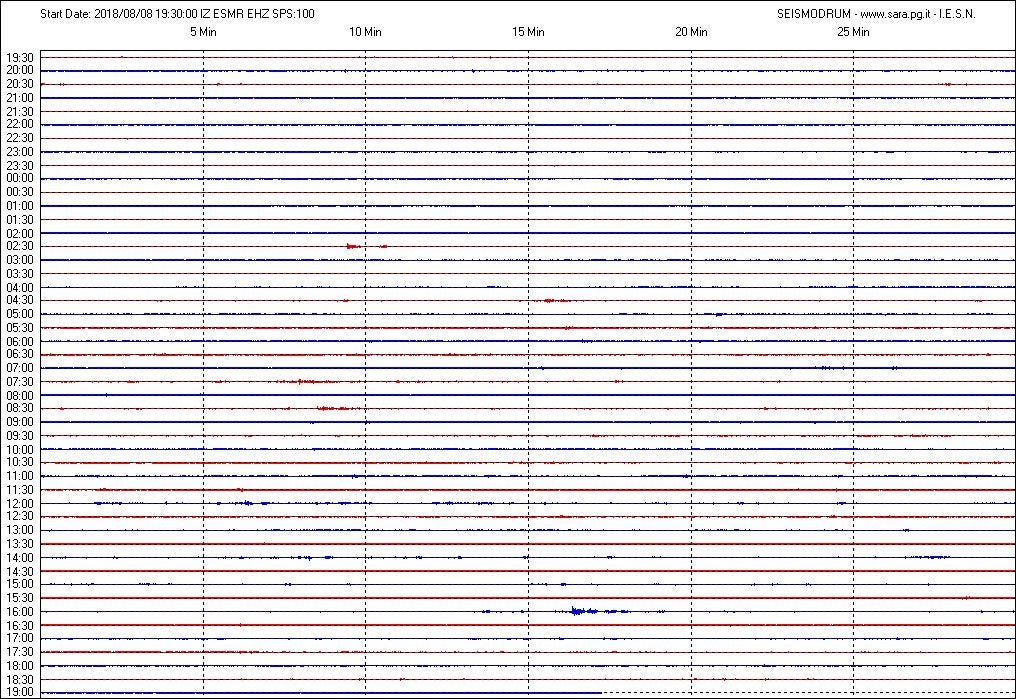
Task: Click the 5 Min axis label
Action: pos(203,32)
